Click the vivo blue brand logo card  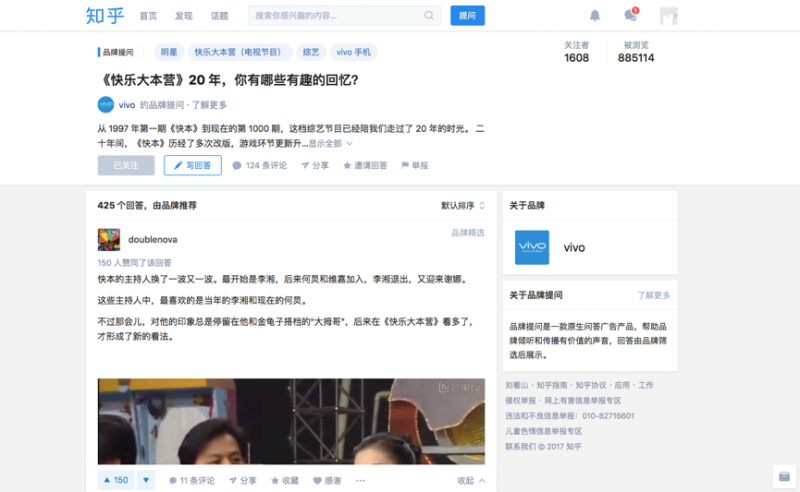click(532, 248)
